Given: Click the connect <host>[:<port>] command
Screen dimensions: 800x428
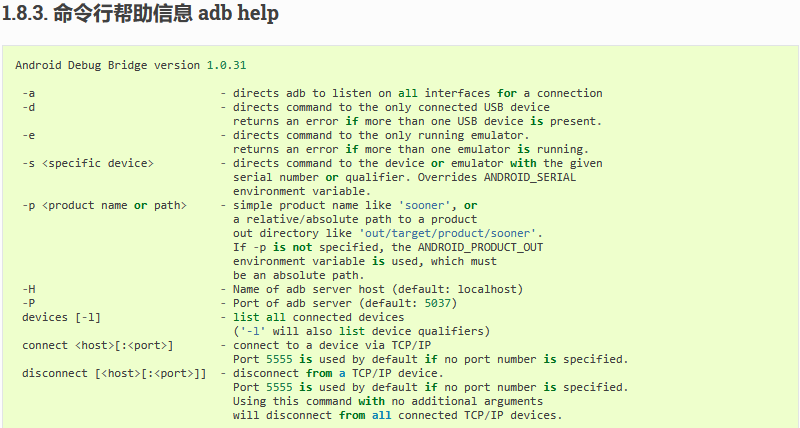Looking at the screenshot, I should pos(97,345).
